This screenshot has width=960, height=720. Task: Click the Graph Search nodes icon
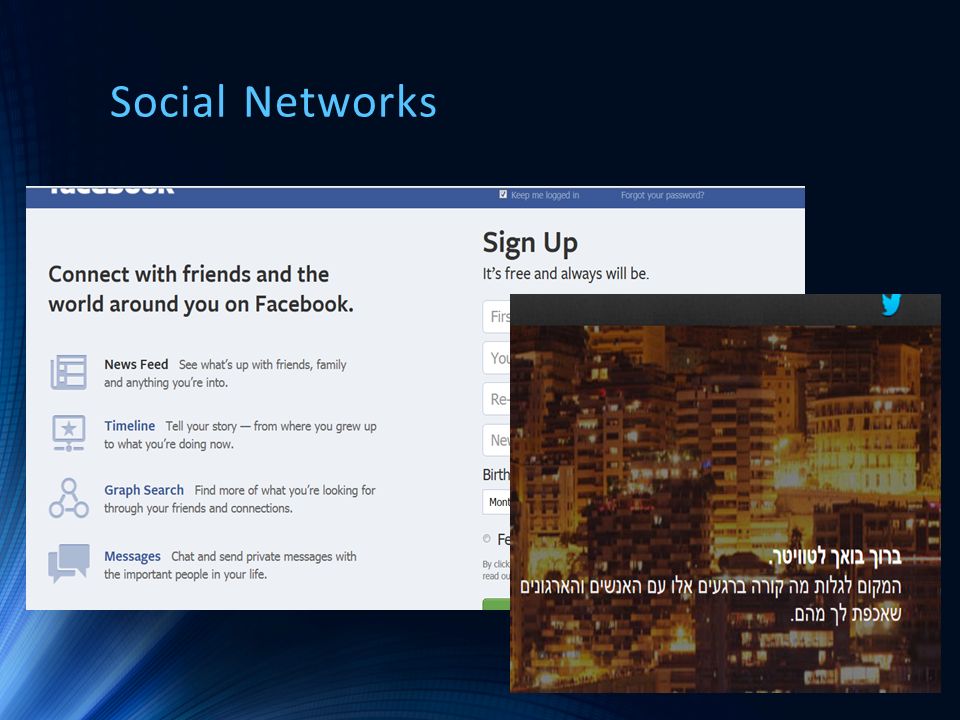tap(69, 498)
